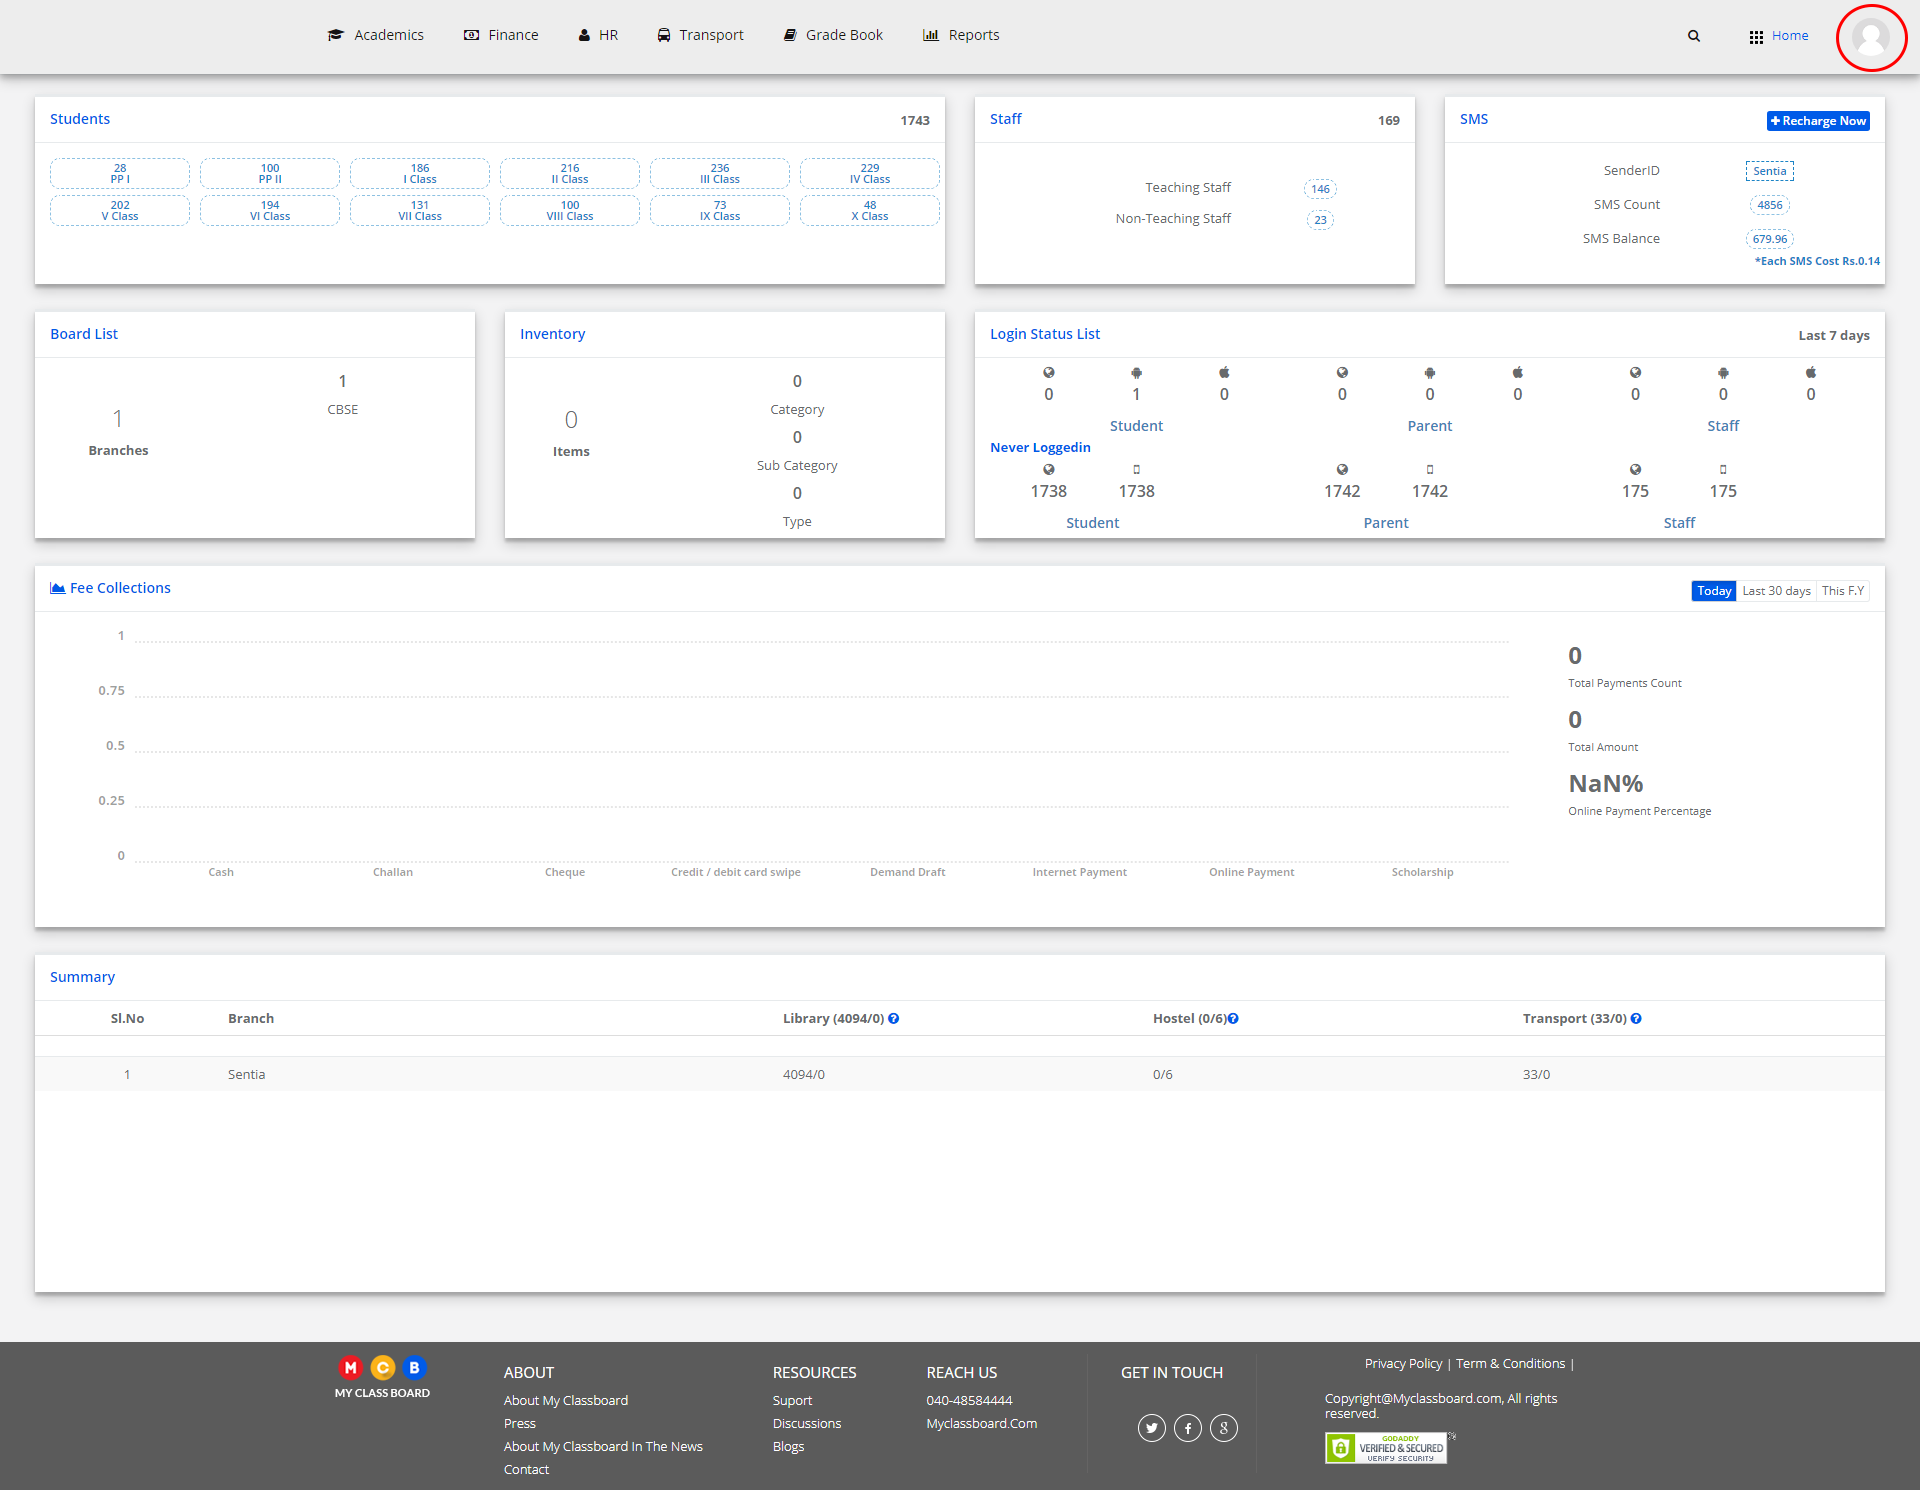Switch fee collections to This F.Y
The width and height of the screenshot is (1920, 1490).
click(1842, 591)
